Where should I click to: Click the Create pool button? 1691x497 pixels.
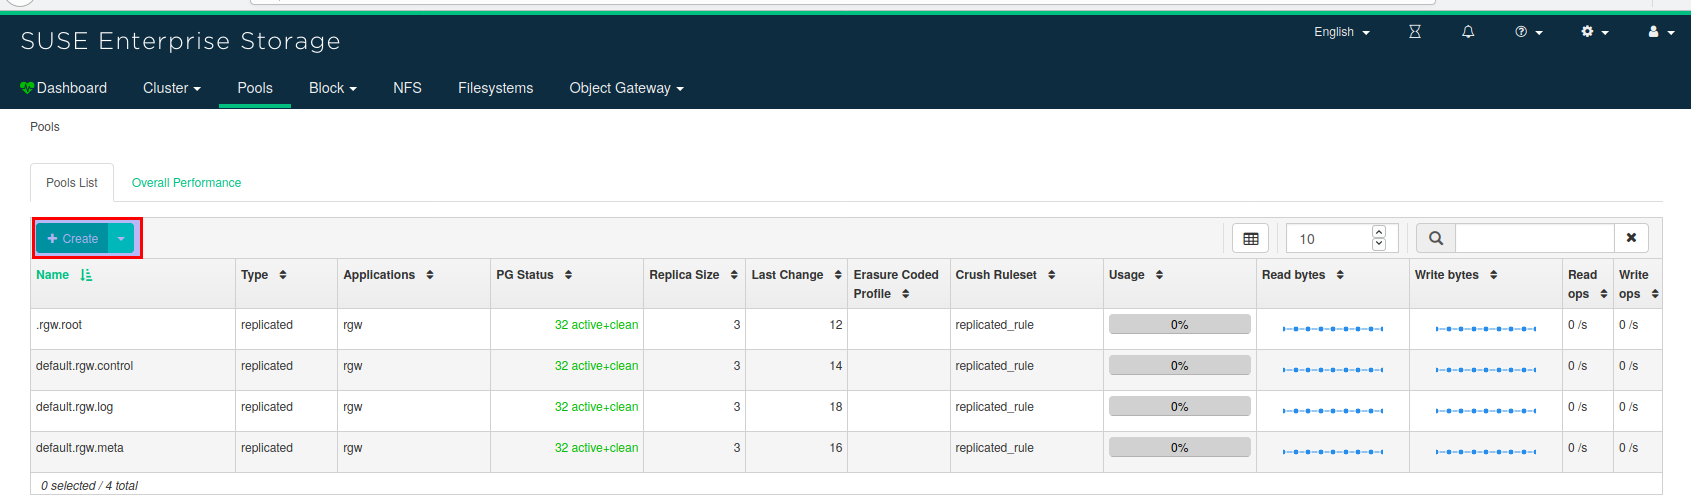tap(73, 239)
